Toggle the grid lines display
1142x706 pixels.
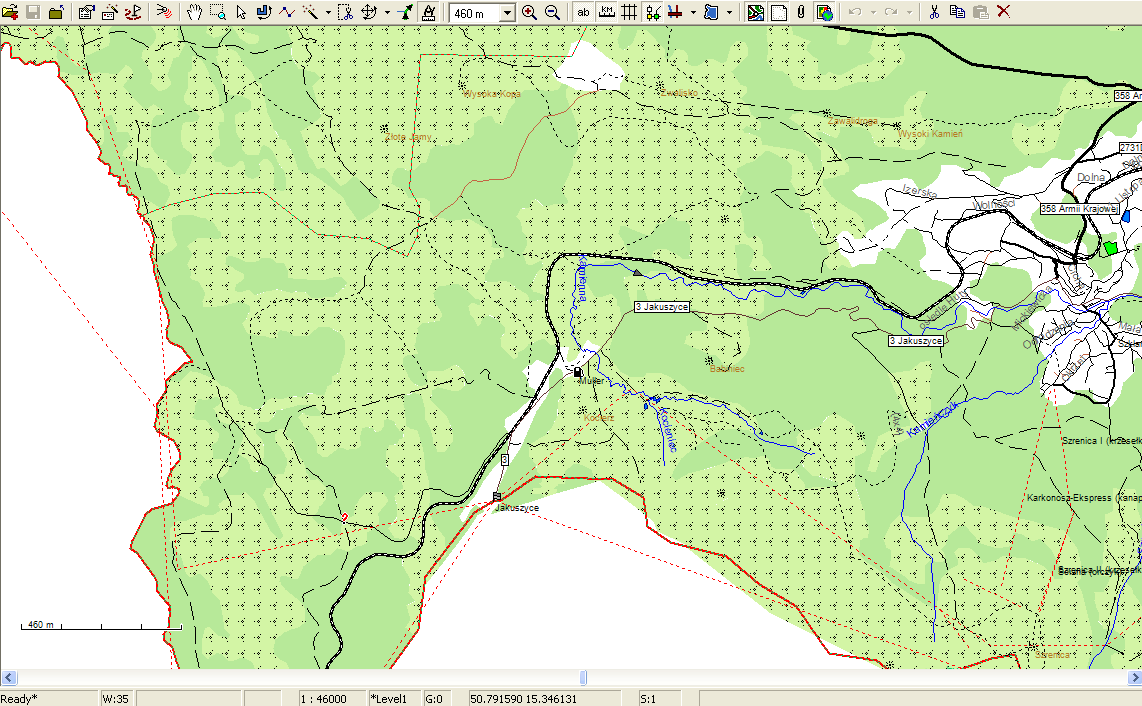coord(629,12)
